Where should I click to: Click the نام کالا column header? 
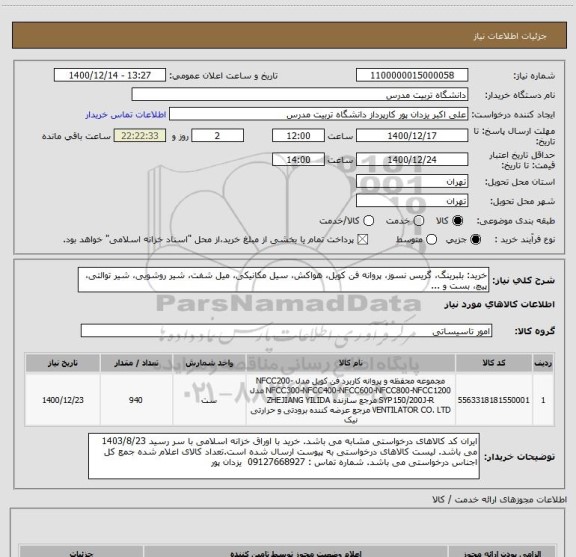pyautogui.click(x=350, y=363)
